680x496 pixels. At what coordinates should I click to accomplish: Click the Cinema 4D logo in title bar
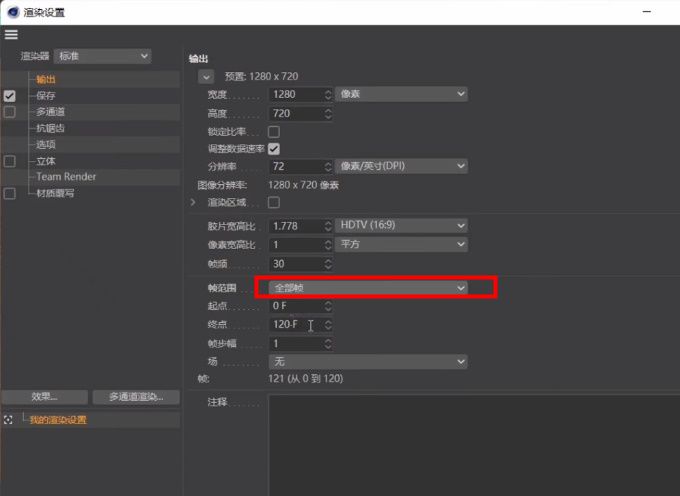pyautogui.click(x=11, y=11)
